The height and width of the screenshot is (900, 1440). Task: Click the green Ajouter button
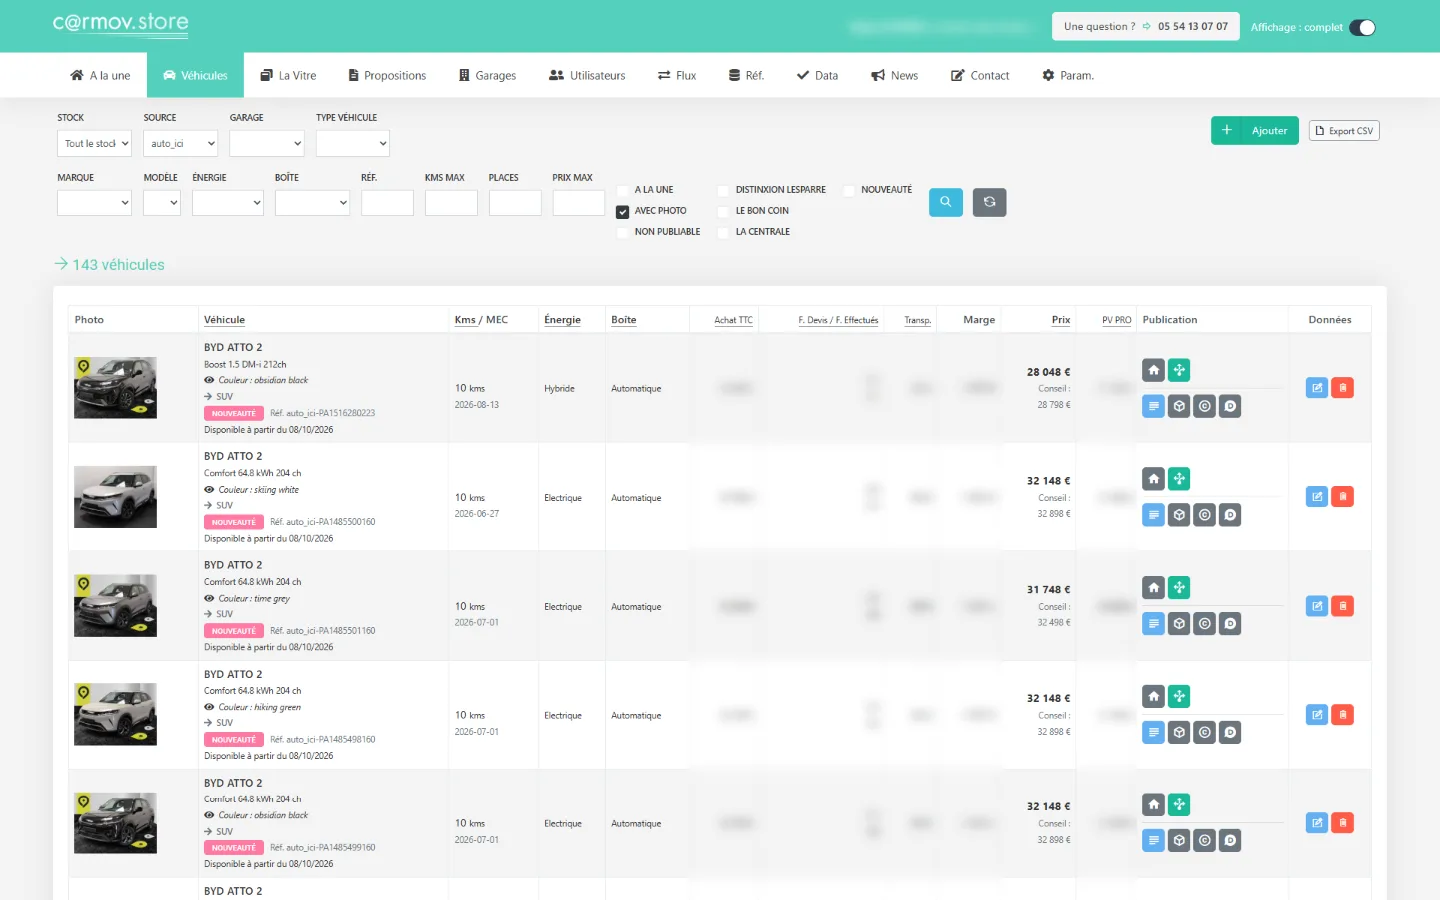pyautogui.click(x=1255, y=131)
